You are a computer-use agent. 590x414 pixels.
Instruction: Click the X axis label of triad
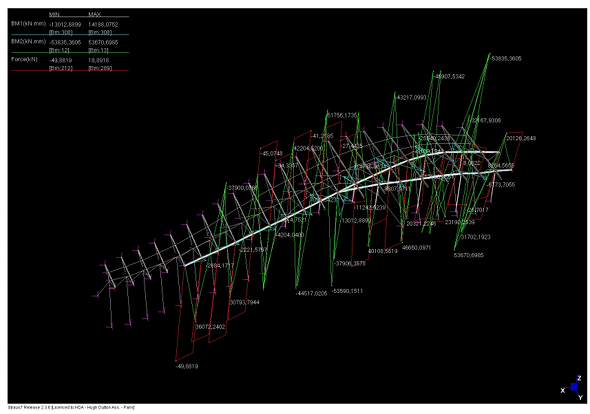coord(563,390)
